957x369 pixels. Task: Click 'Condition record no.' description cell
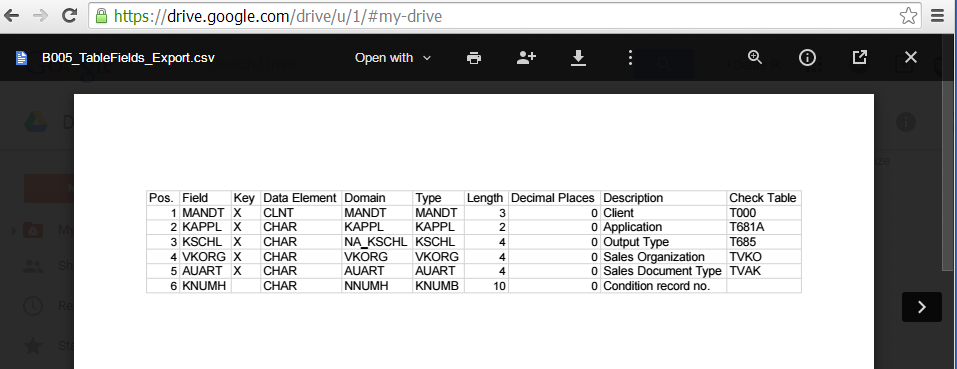tap(663, 286)
